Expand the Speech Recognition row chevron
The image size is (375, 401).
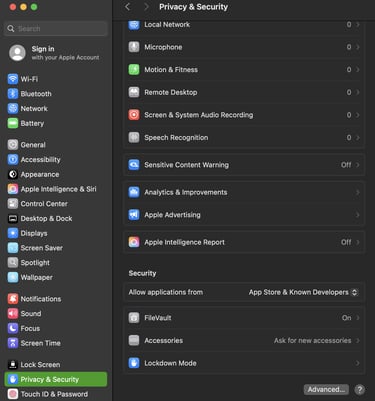(358, 138)
